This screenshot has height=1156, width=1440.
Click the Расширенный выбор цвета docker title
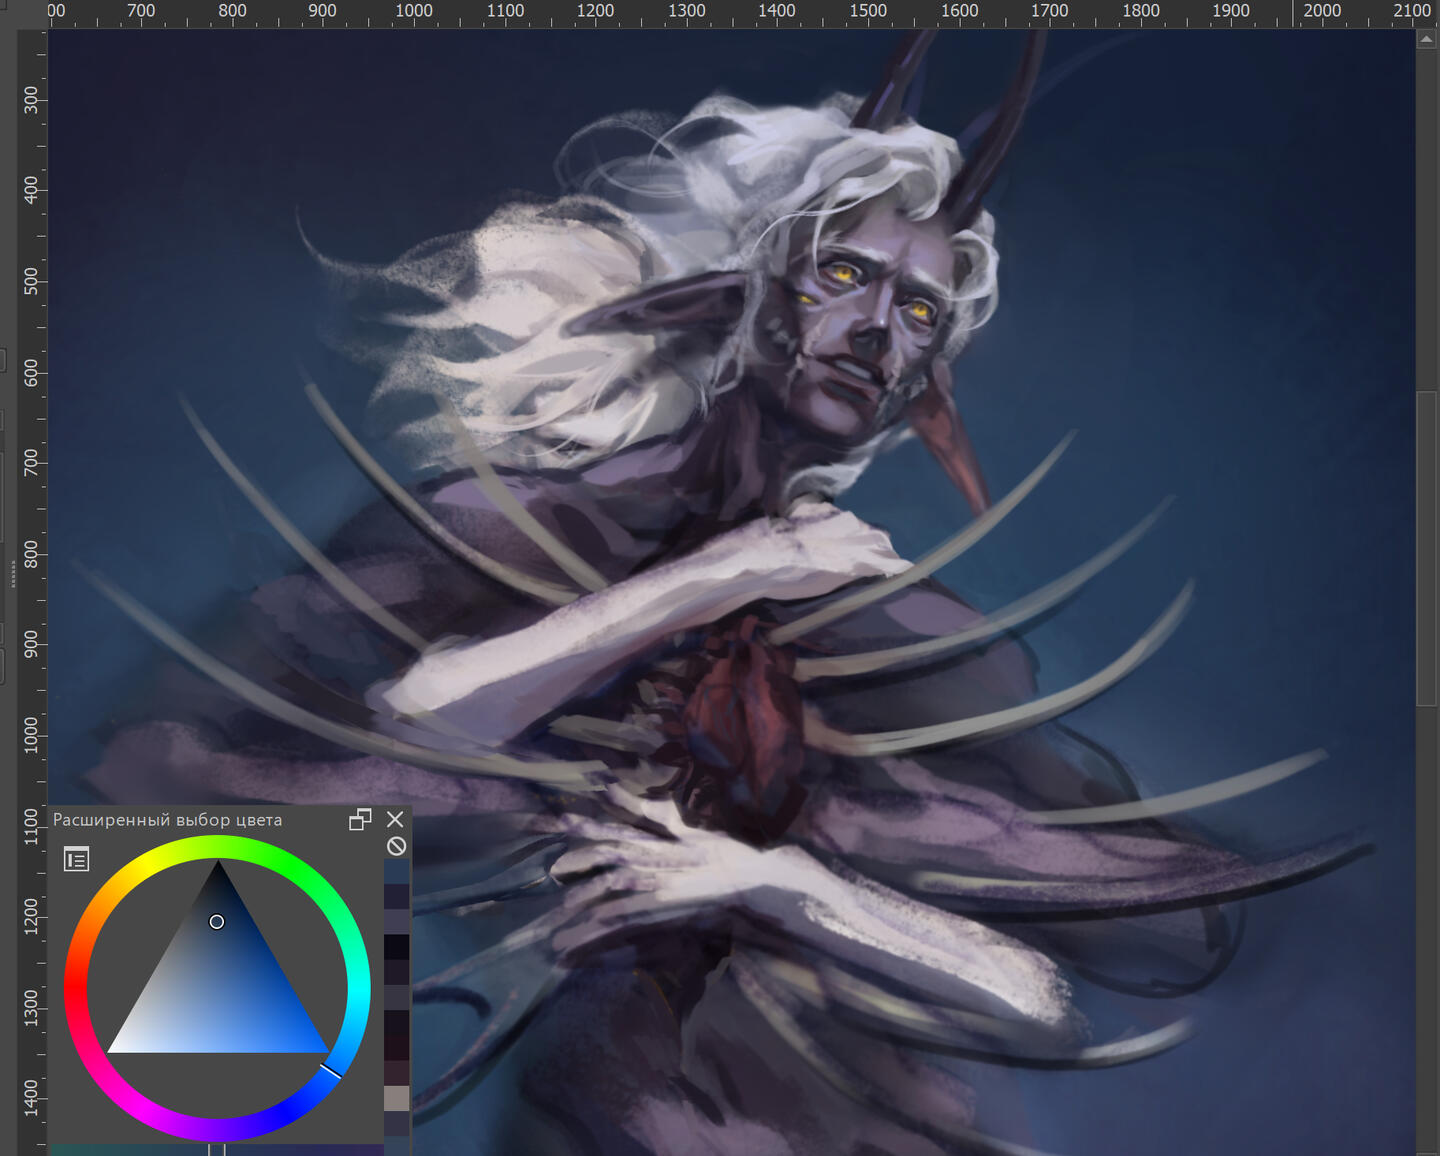pyautogui.click(x=167, y=820)
